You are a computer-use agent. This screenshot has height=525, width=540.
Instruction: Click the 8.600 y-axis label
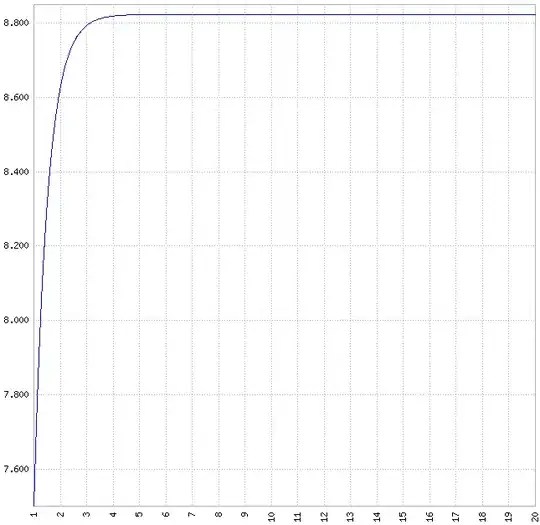16,97
